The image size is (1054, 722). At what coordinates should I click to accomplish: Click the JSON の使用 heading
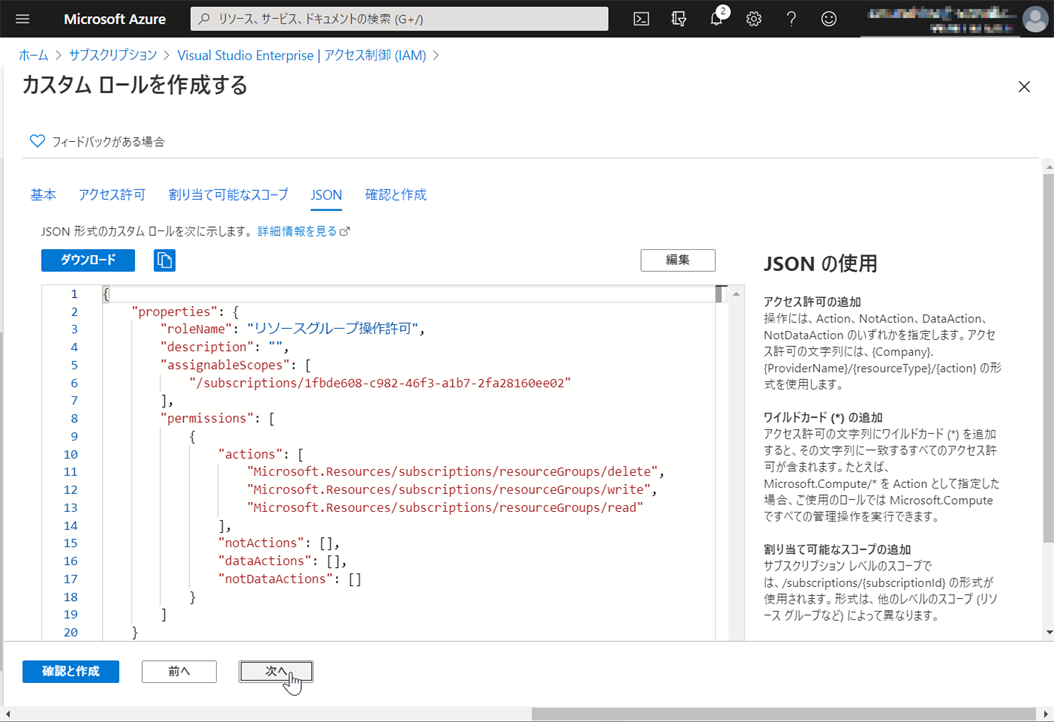tap(820, 264)
